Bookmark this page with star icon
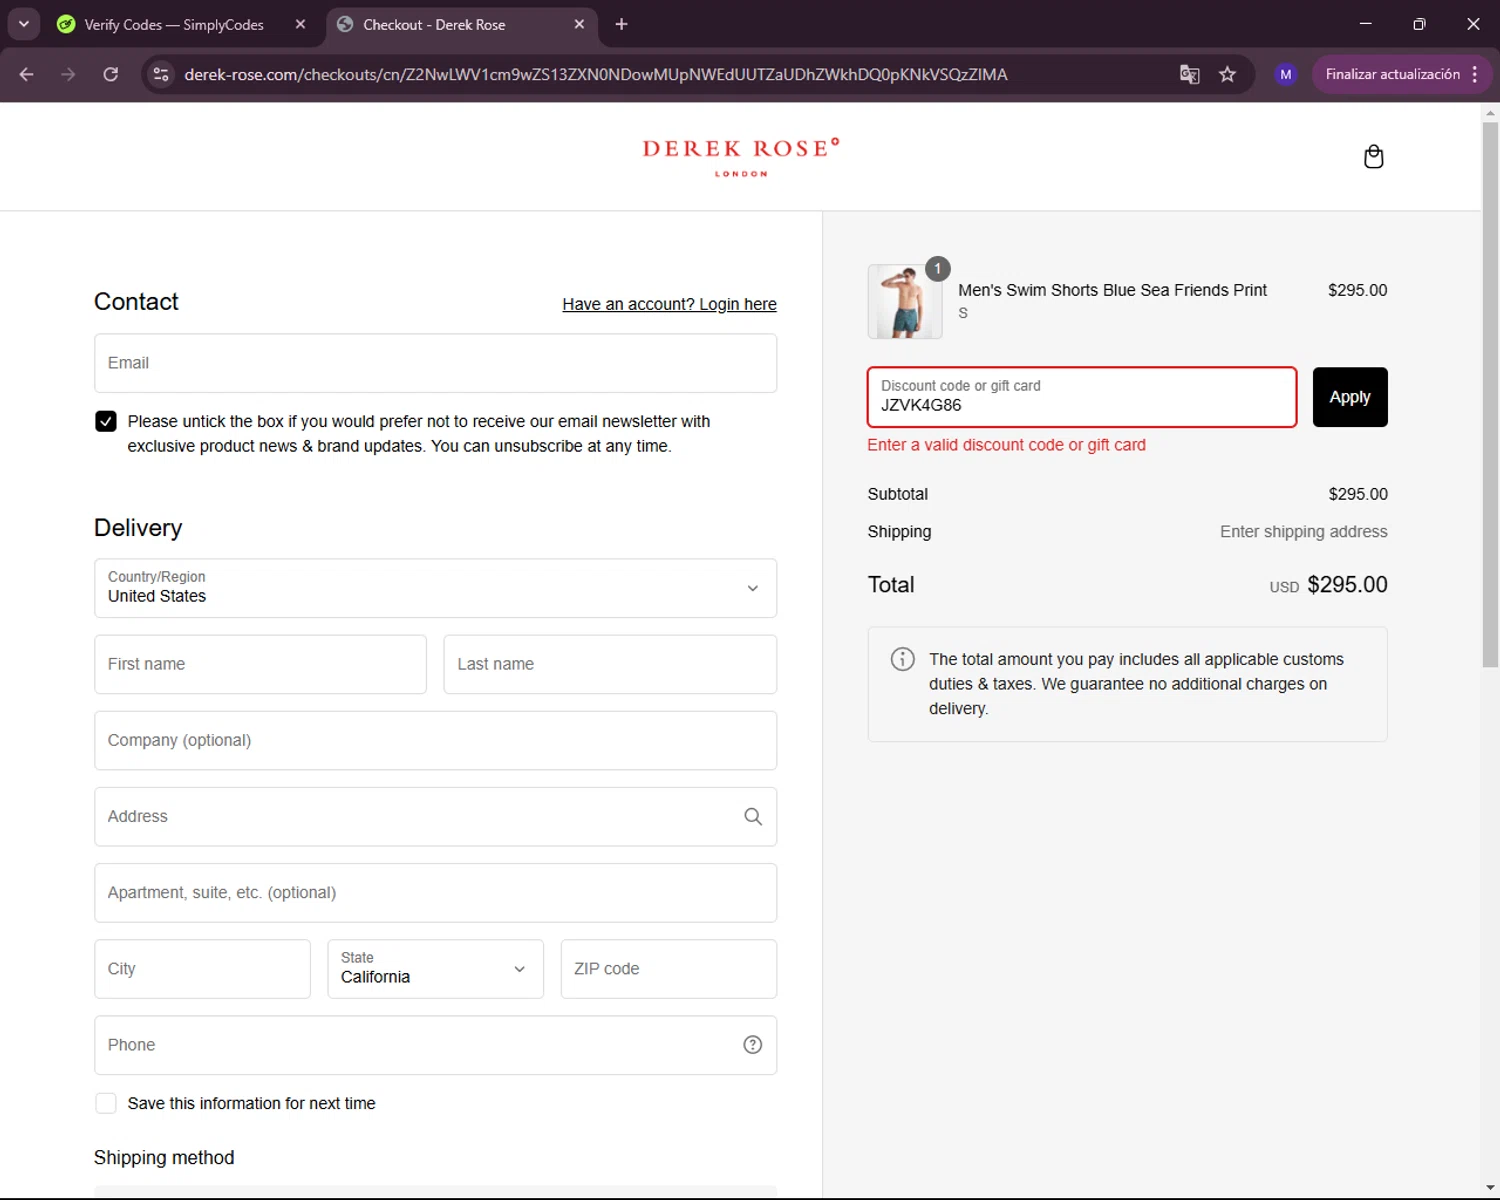 1227,74
